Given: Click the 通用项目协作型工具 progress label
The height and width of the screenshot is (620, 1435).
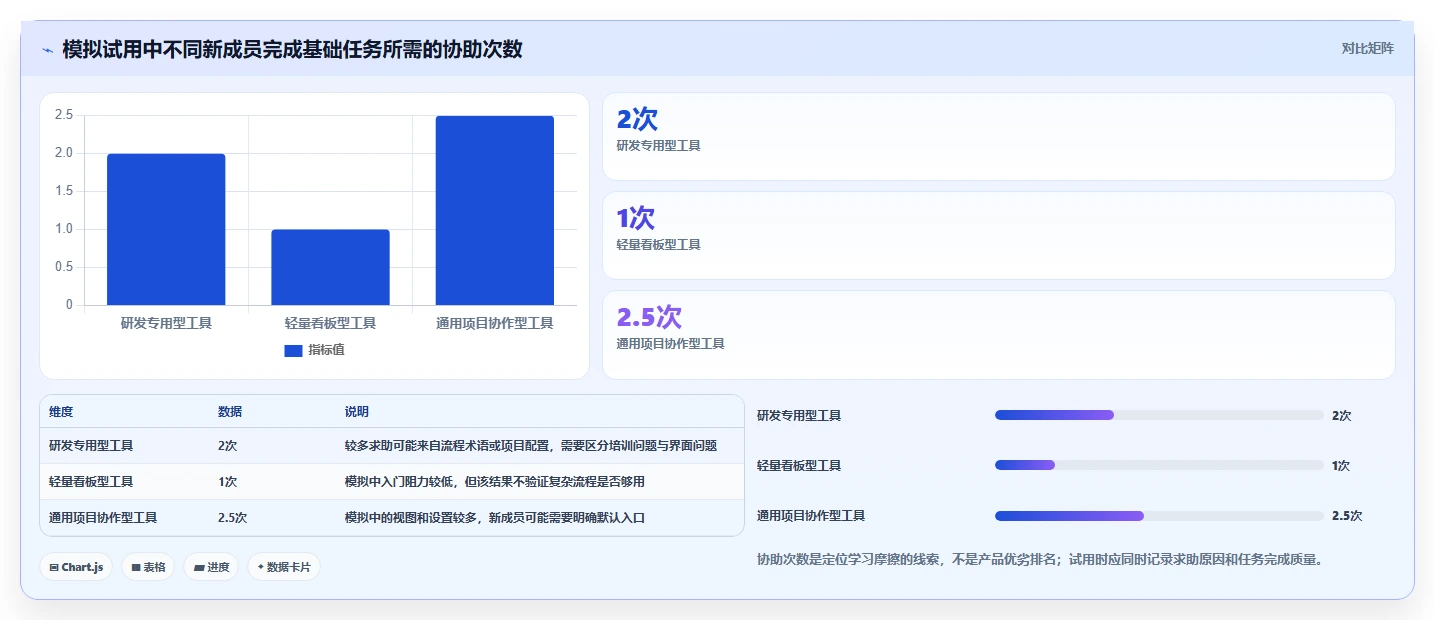Looking at the screenshot, I should (x=811, y=516).
